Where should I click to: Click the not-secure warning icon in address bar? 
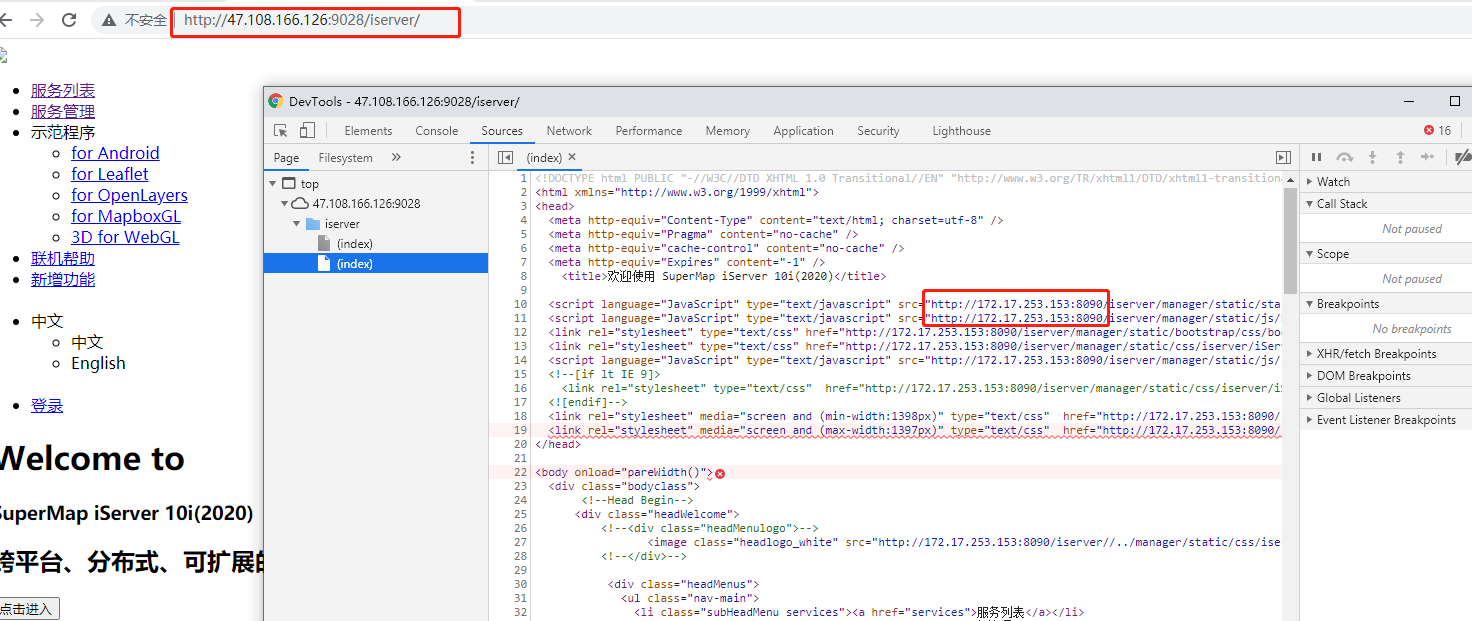coord(109,20)
